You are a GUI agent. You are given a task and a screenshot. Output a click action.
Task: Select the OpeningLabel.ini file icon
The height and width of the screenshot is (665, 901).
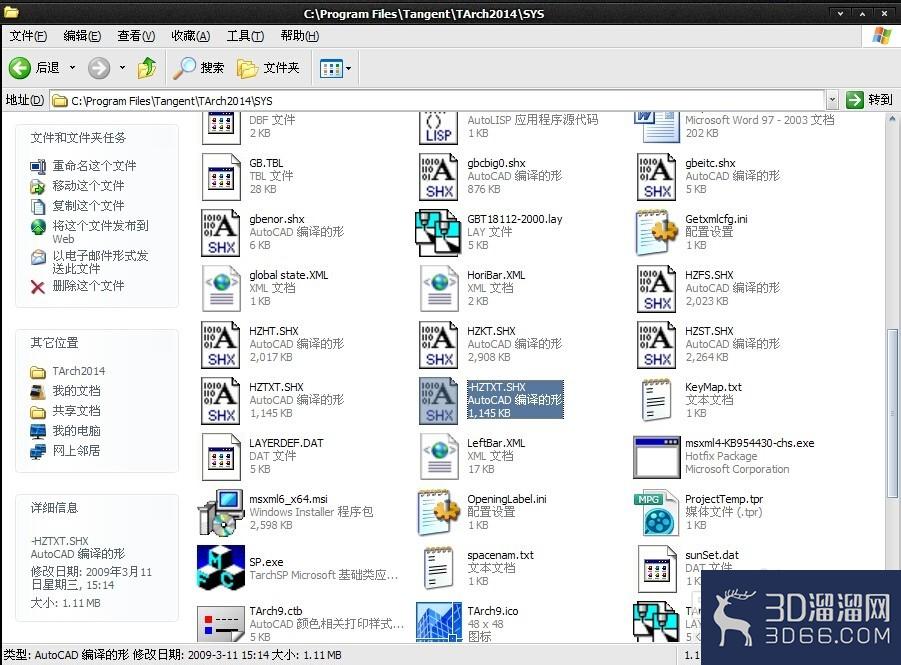(x=439, y=512)
